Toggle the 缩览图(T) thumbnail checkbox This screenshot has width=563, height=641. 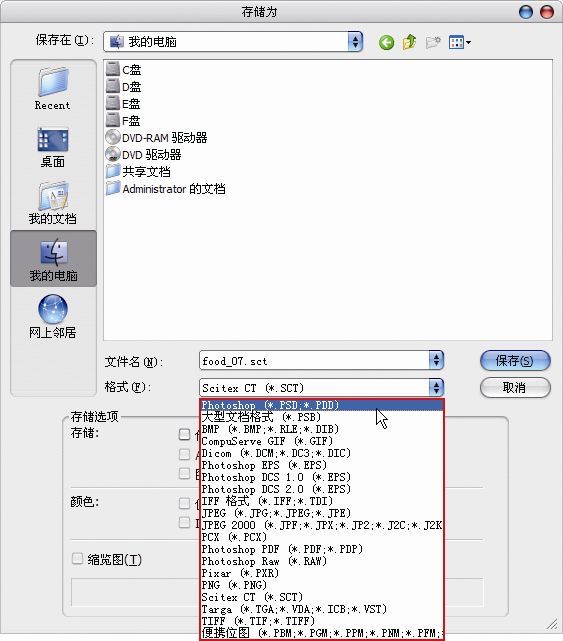pyautogui.click(x=77, y=558)
